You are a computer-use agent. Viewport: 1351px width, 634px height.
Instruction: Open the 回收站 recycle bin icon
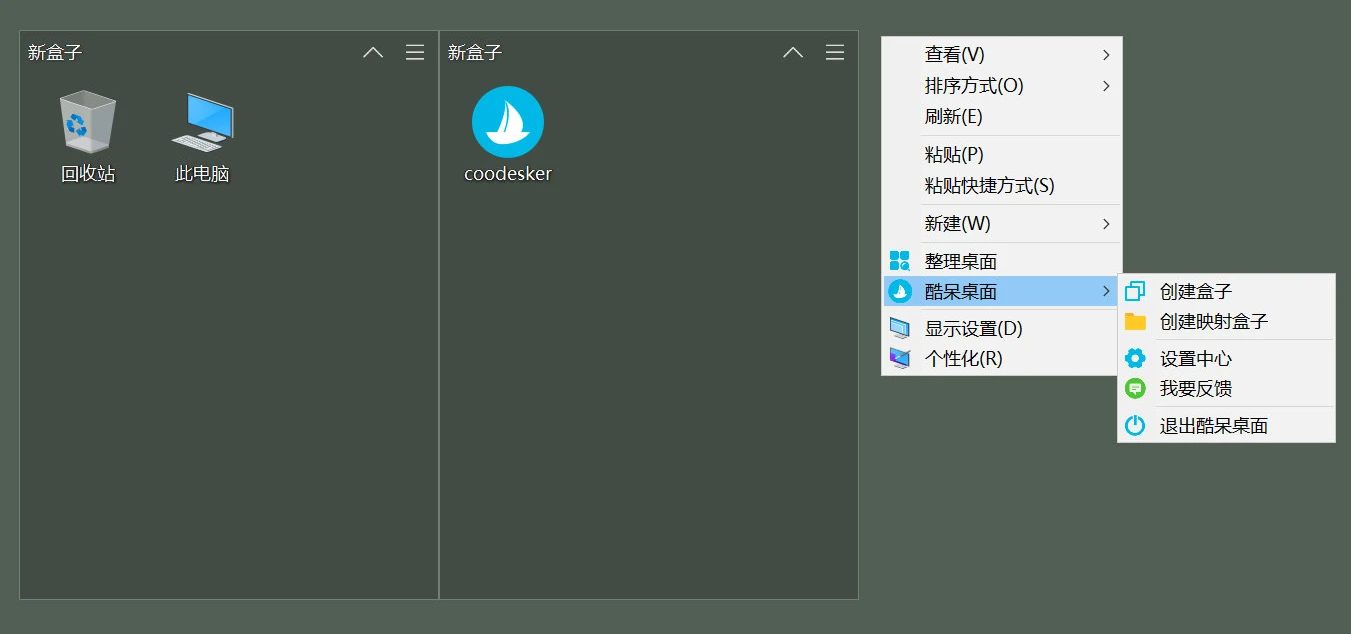pyautogui.click(x=87, y=120)
